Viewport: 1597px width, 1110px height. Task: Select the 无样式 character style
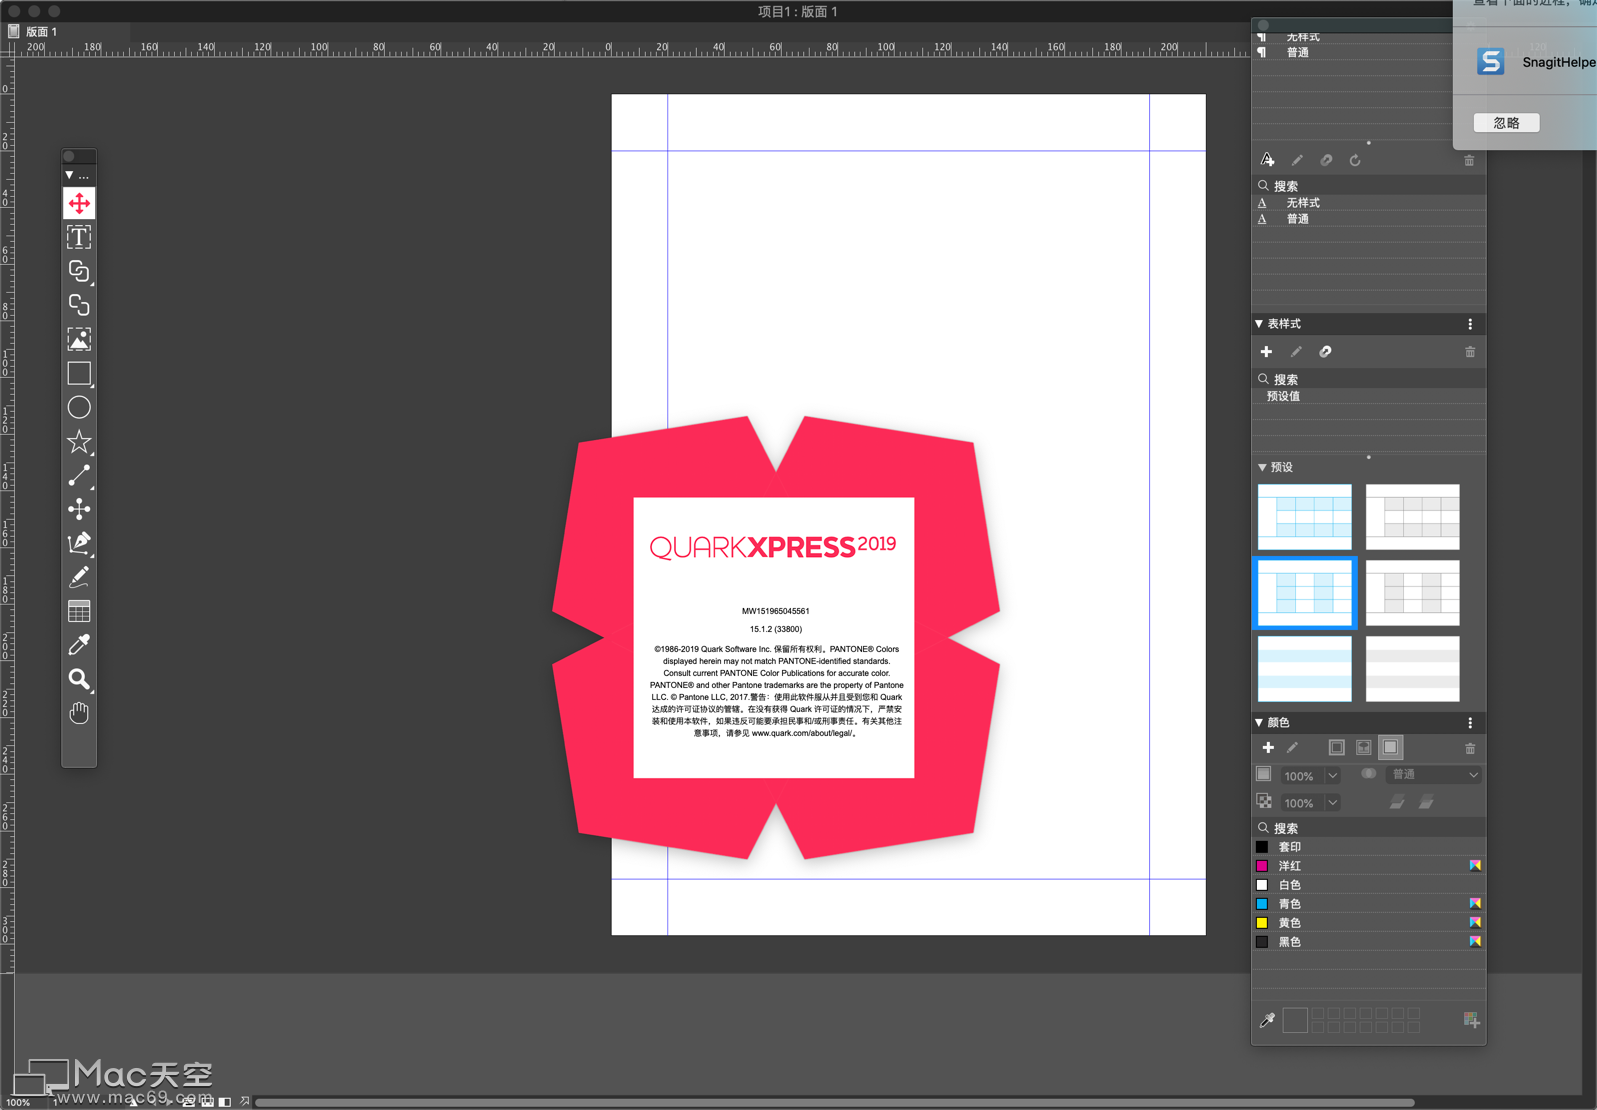[x=1368, y=203]
